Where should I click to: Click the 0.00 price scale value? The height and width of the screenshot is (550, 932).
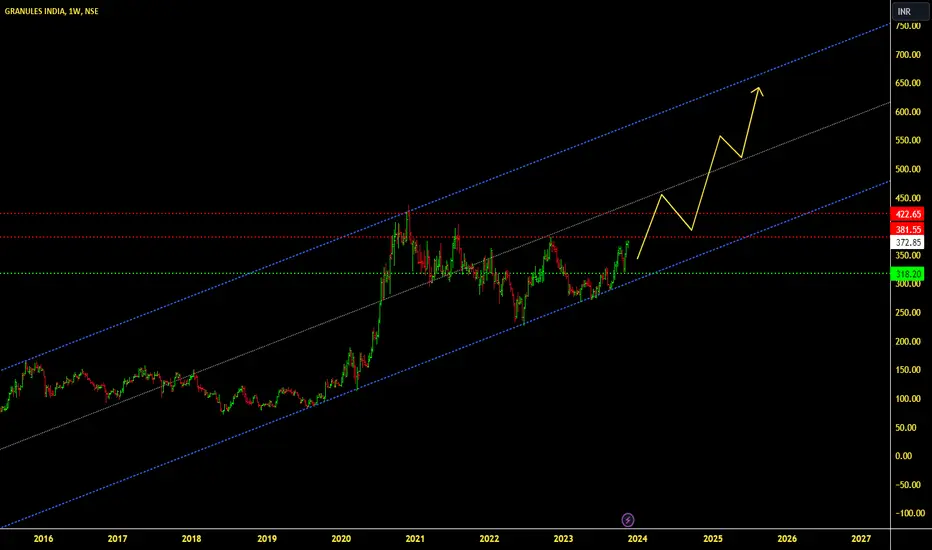(x=903, y=456)
